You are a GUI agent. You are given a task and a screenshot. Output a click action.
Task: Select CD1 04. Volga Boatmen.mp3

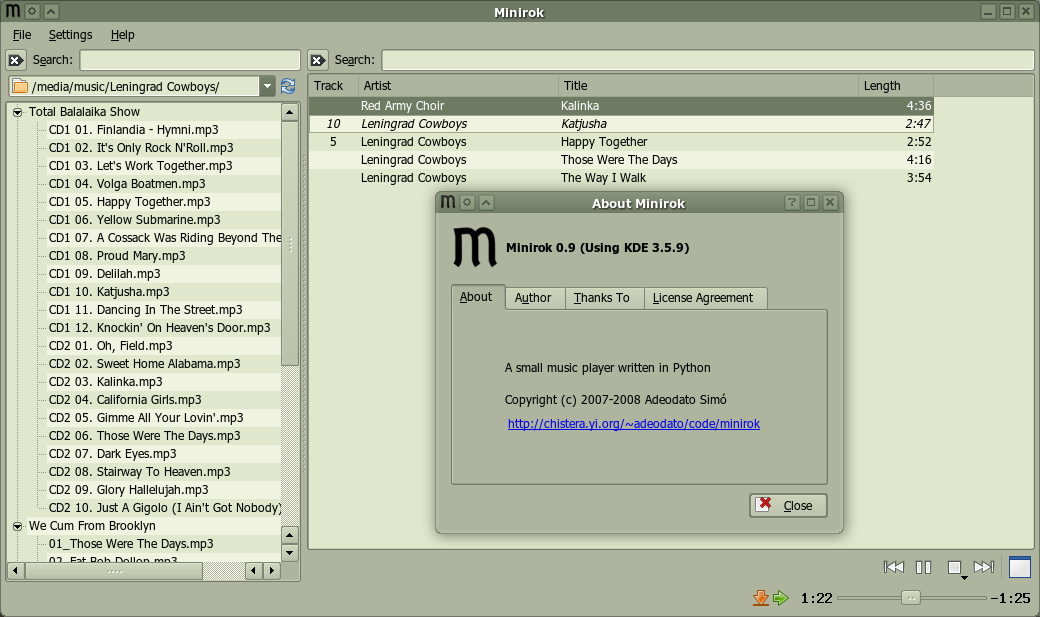(x=127, y=184)
